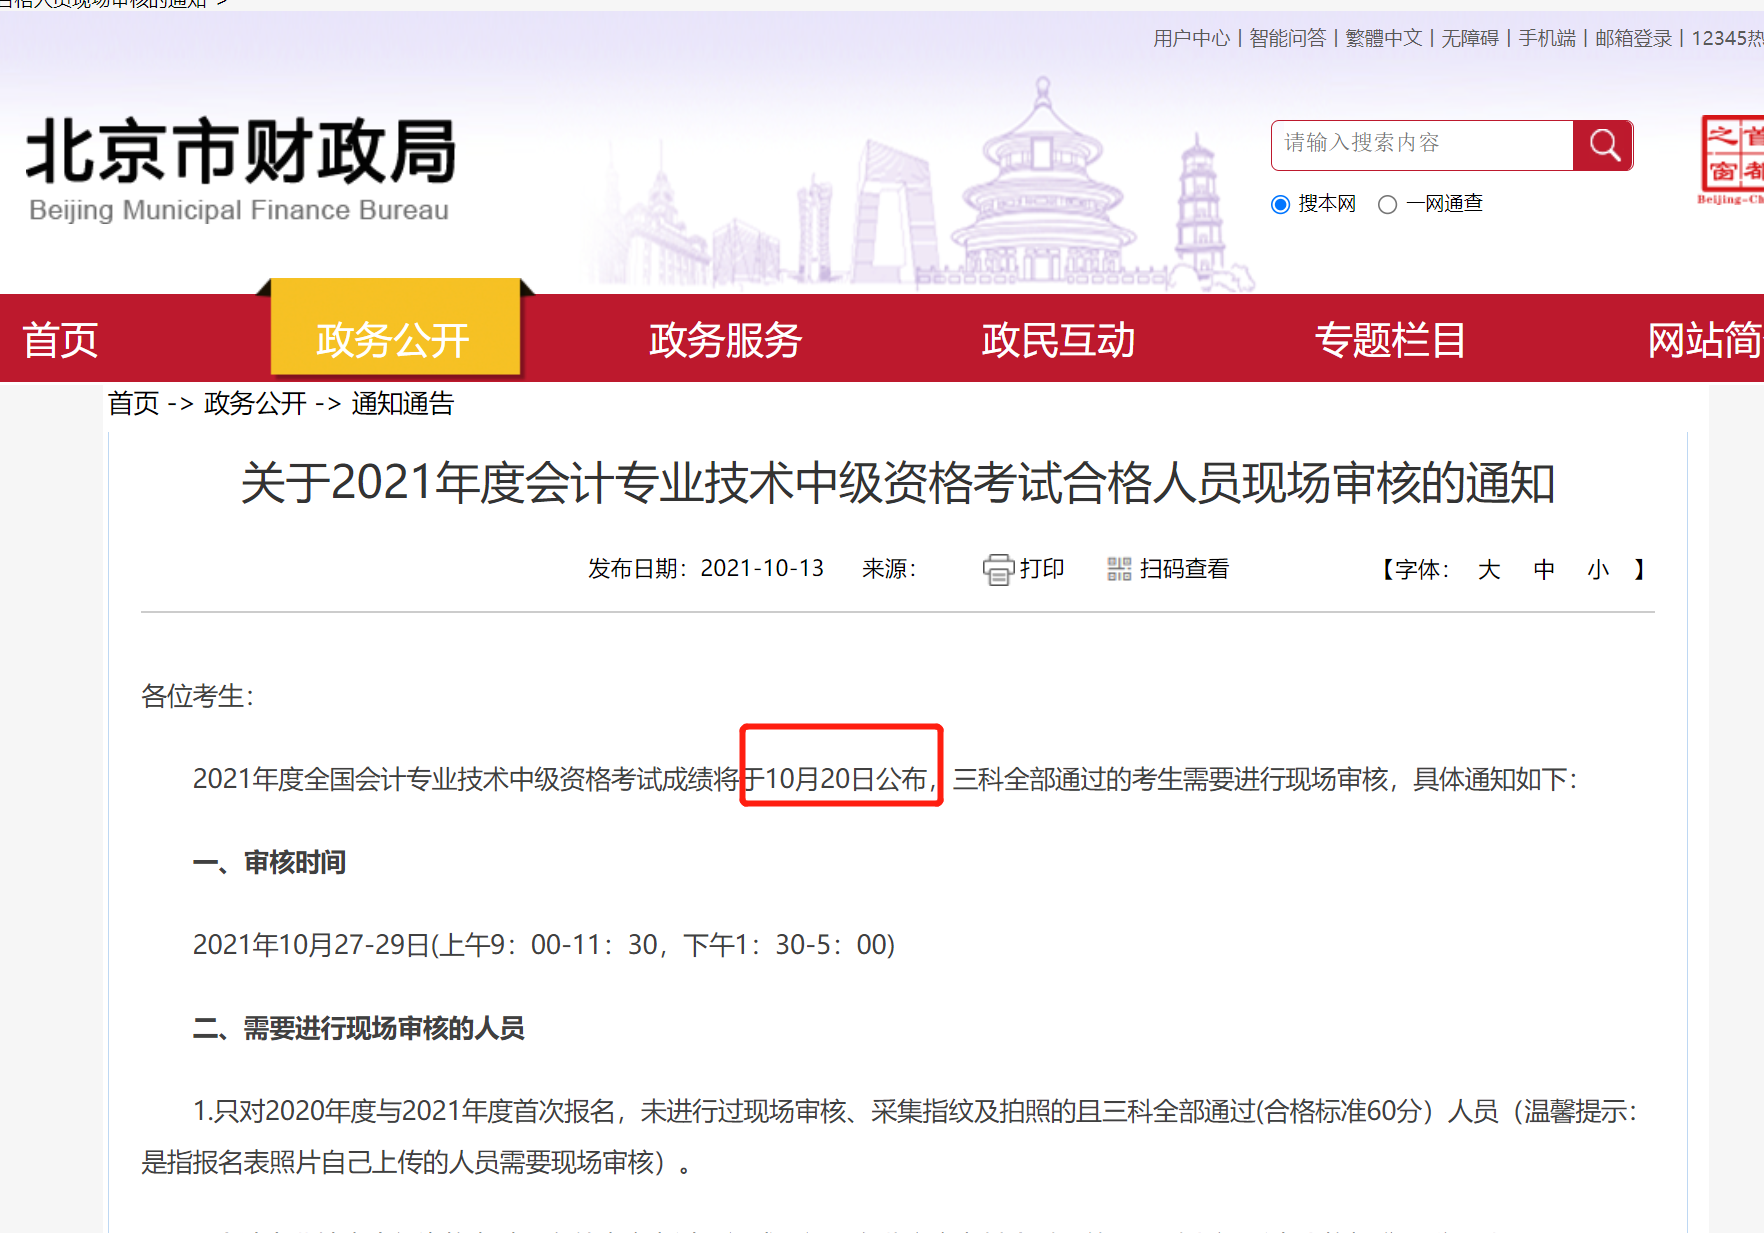Open the 用户中心 user center

click(1191, 38)
